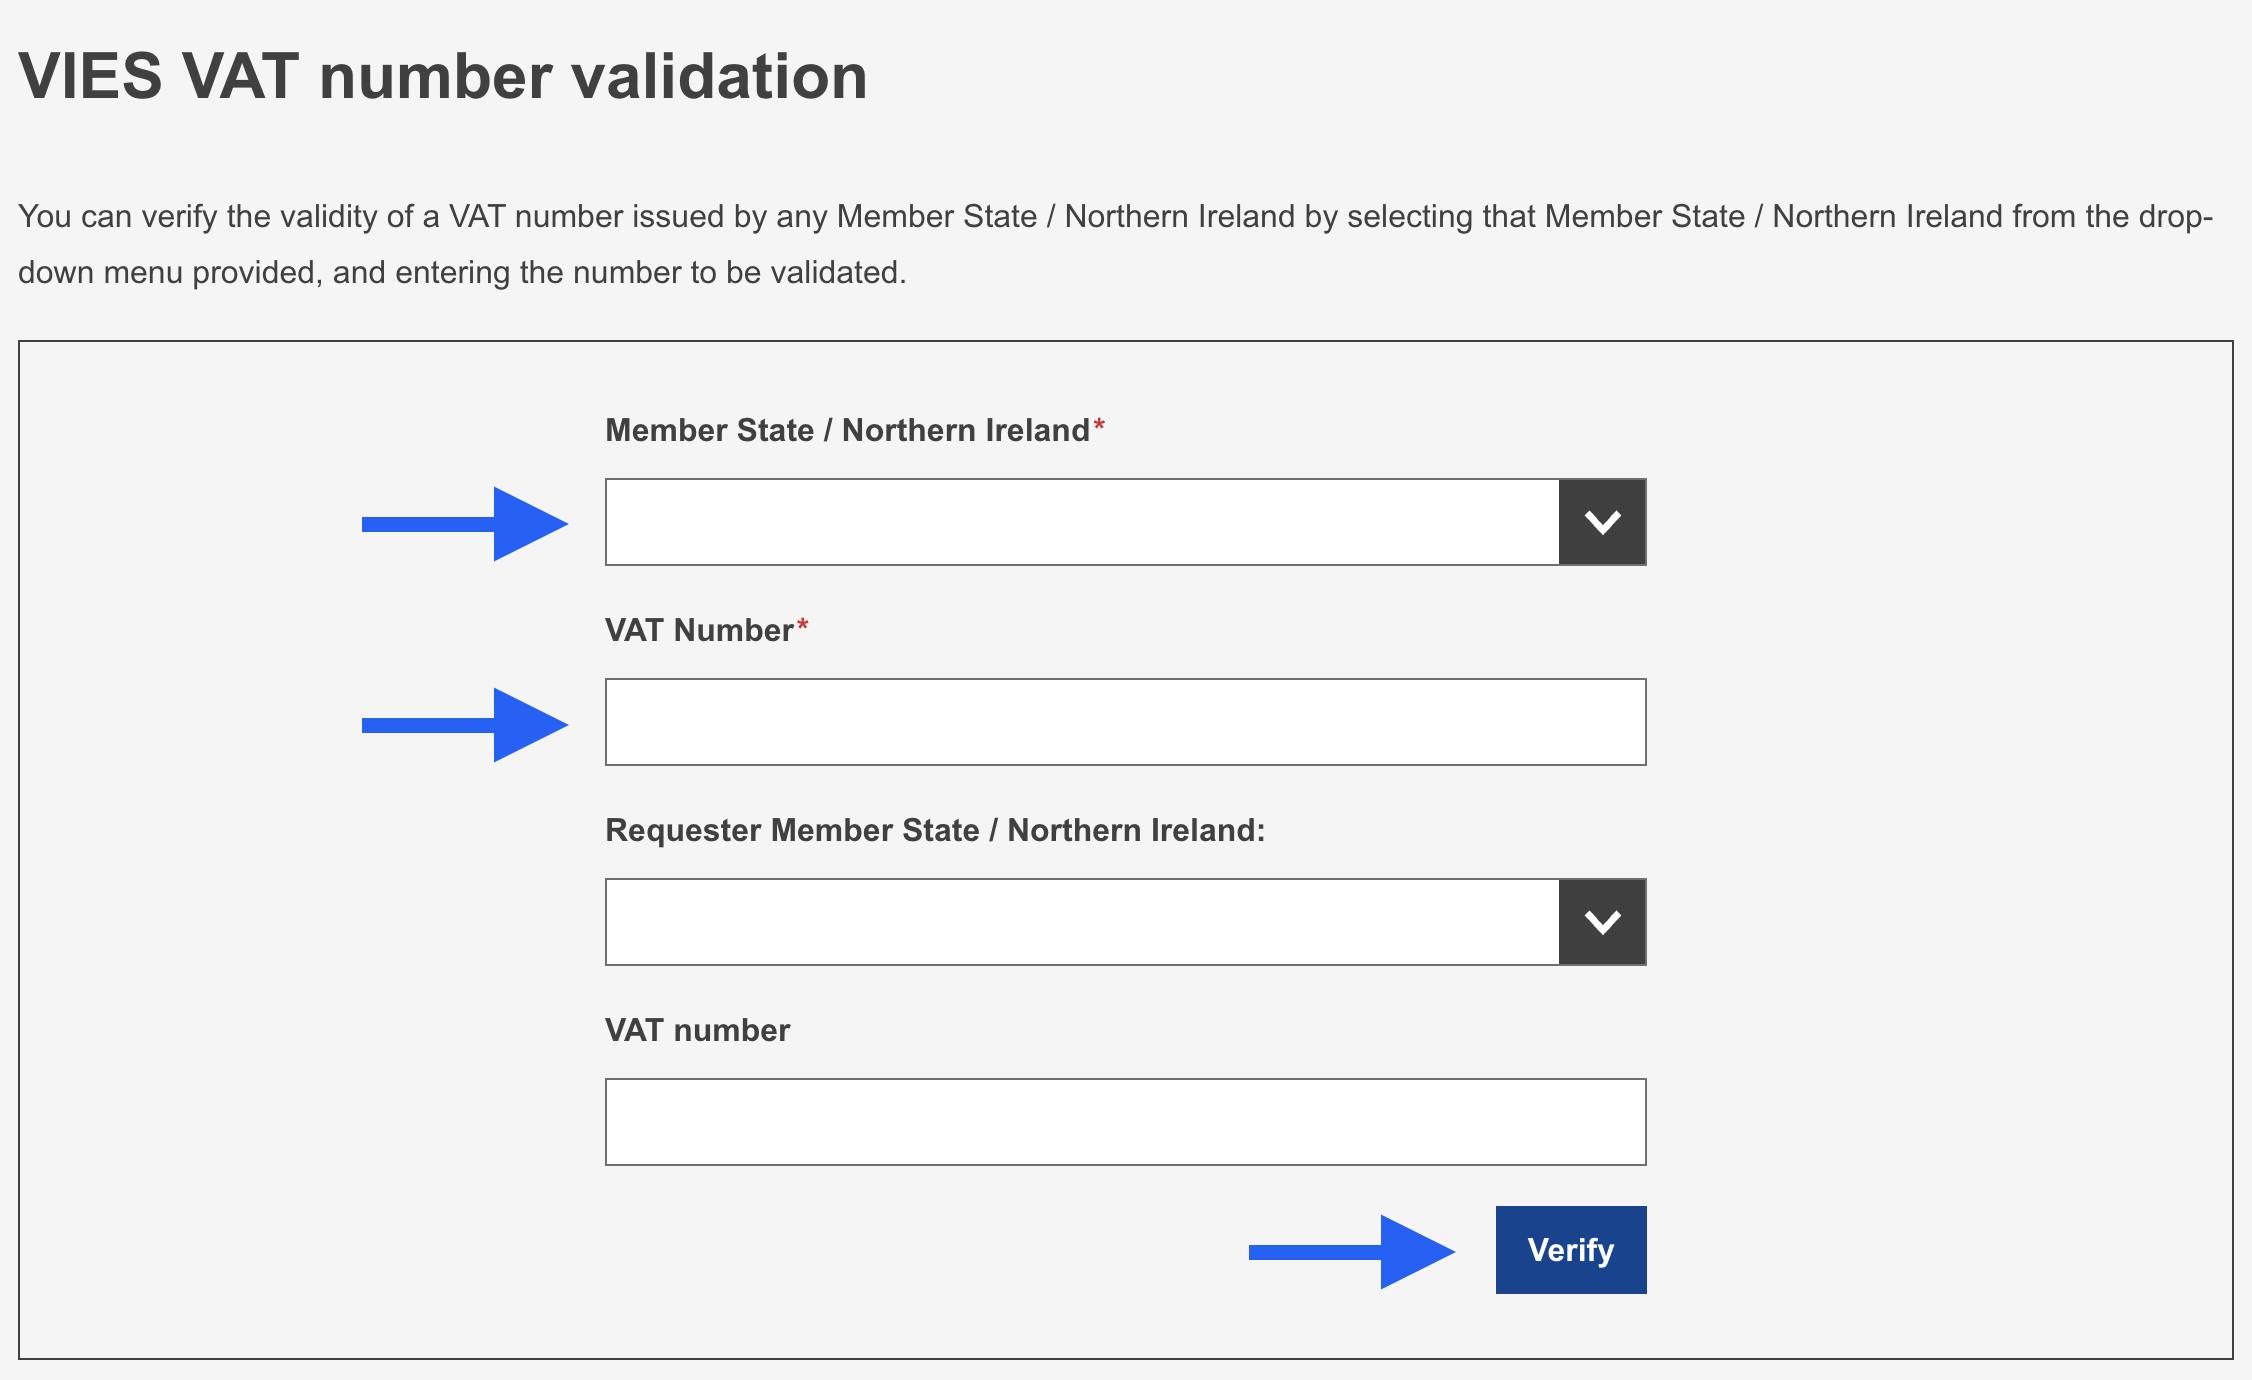Click the blue arrow pointing at VAT Number field
2252x1380 pixels.
pos(465,725)
